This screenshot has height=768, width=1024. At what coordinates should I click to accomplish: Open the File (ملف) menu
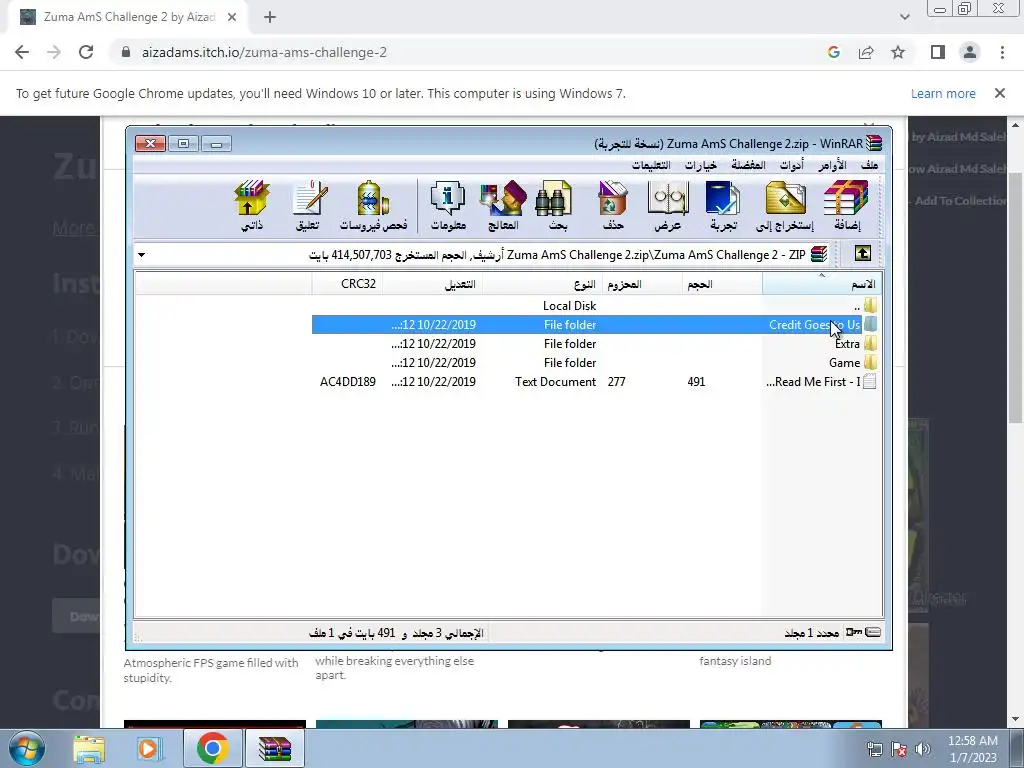pyautogui.click(x=869, y=165)
